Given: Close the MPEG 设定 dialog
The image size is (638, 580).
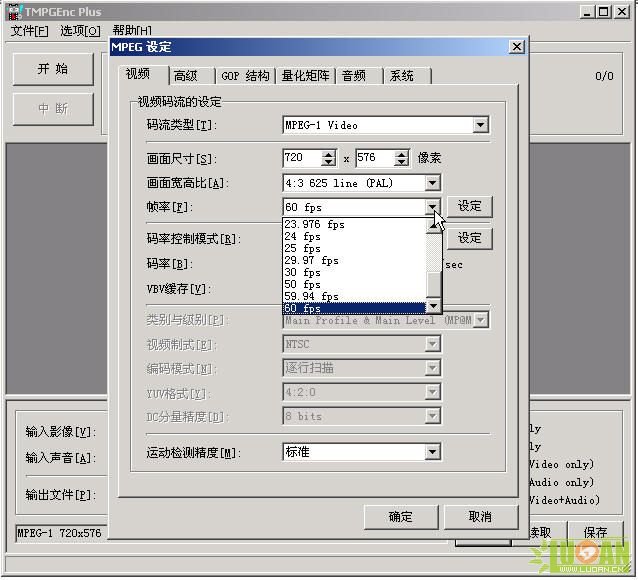Looking at the screenshot, I should [516, 47].
